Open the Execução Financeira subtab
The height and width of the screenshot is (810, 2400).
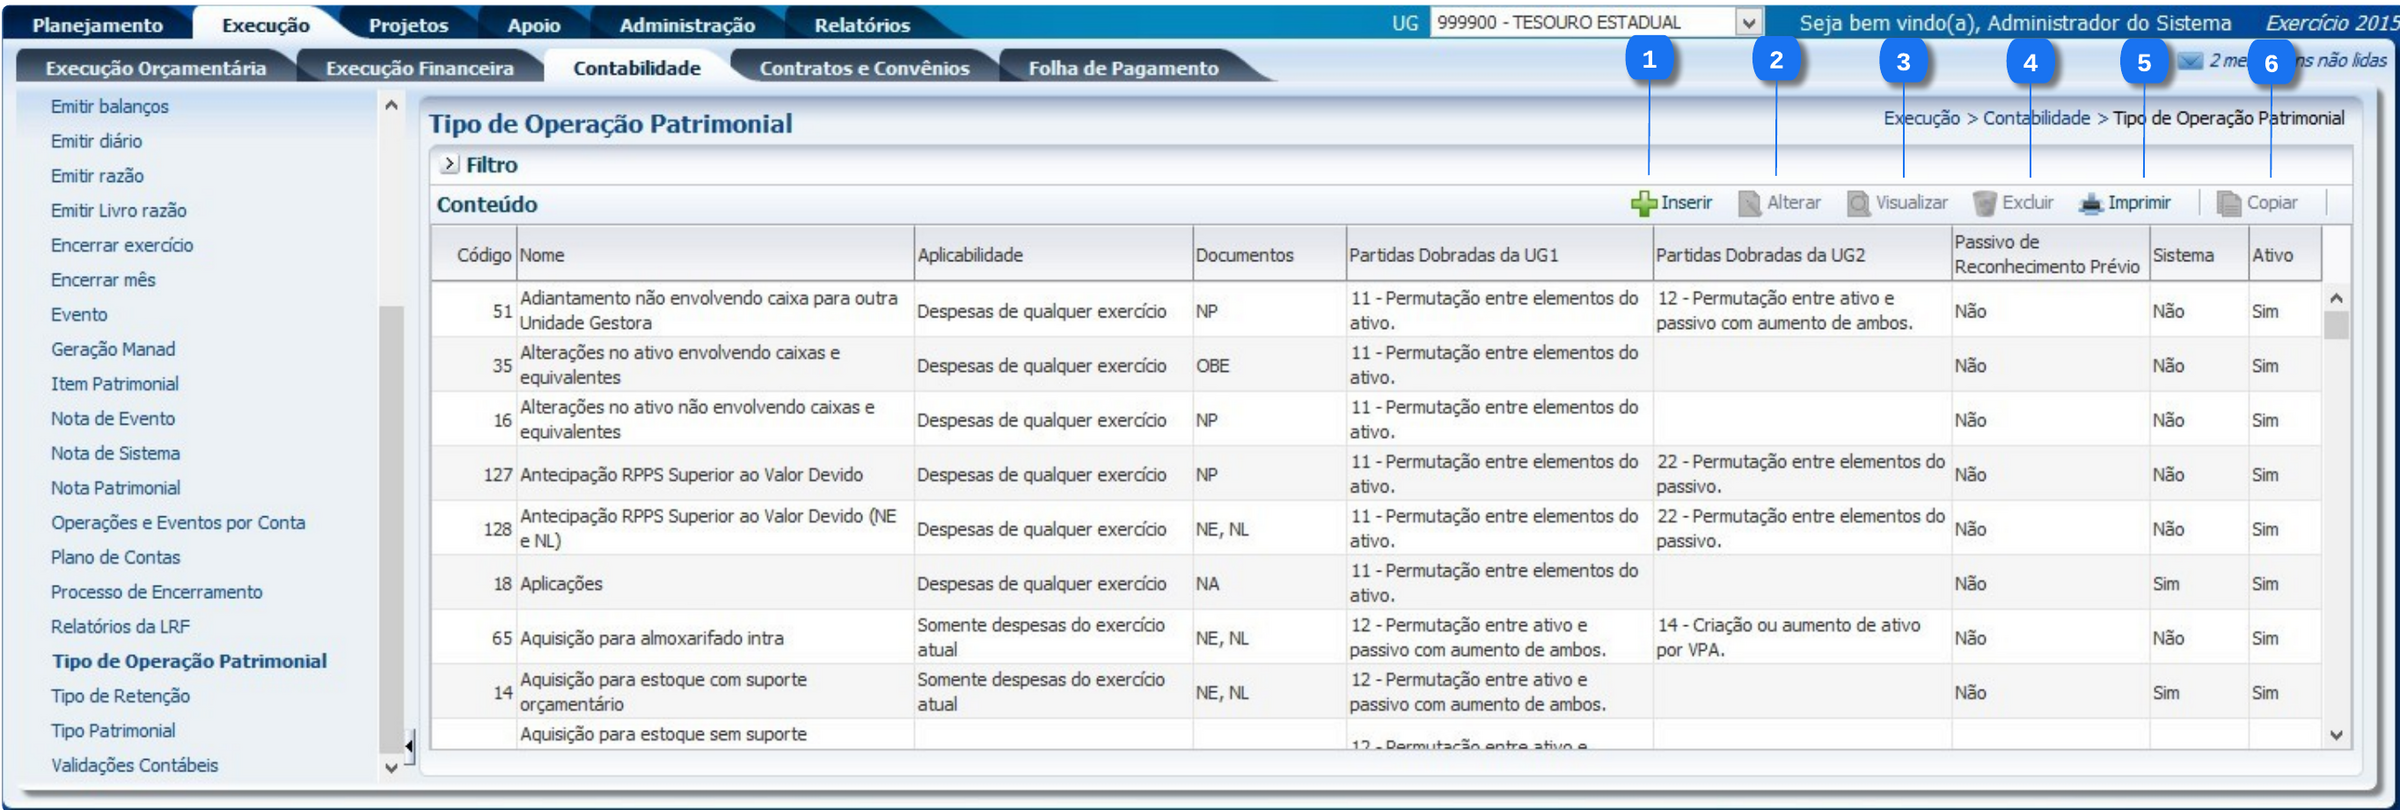tap(419, 68)
